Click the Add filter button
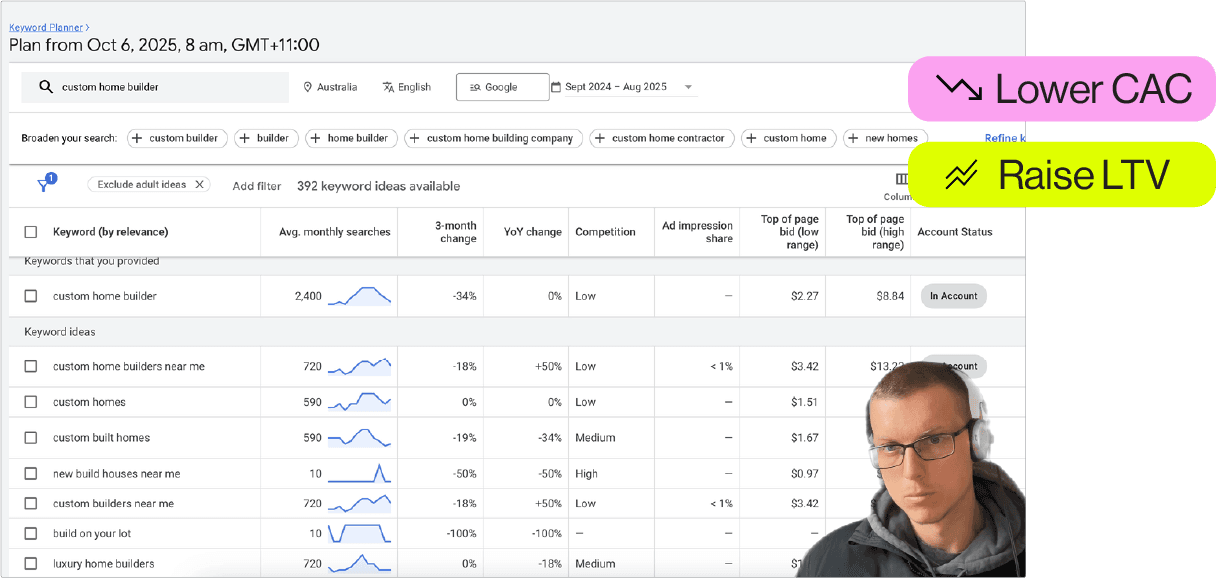Image resolution: width=1216 pixels, height=578 pixels. [x=257, y=186]
